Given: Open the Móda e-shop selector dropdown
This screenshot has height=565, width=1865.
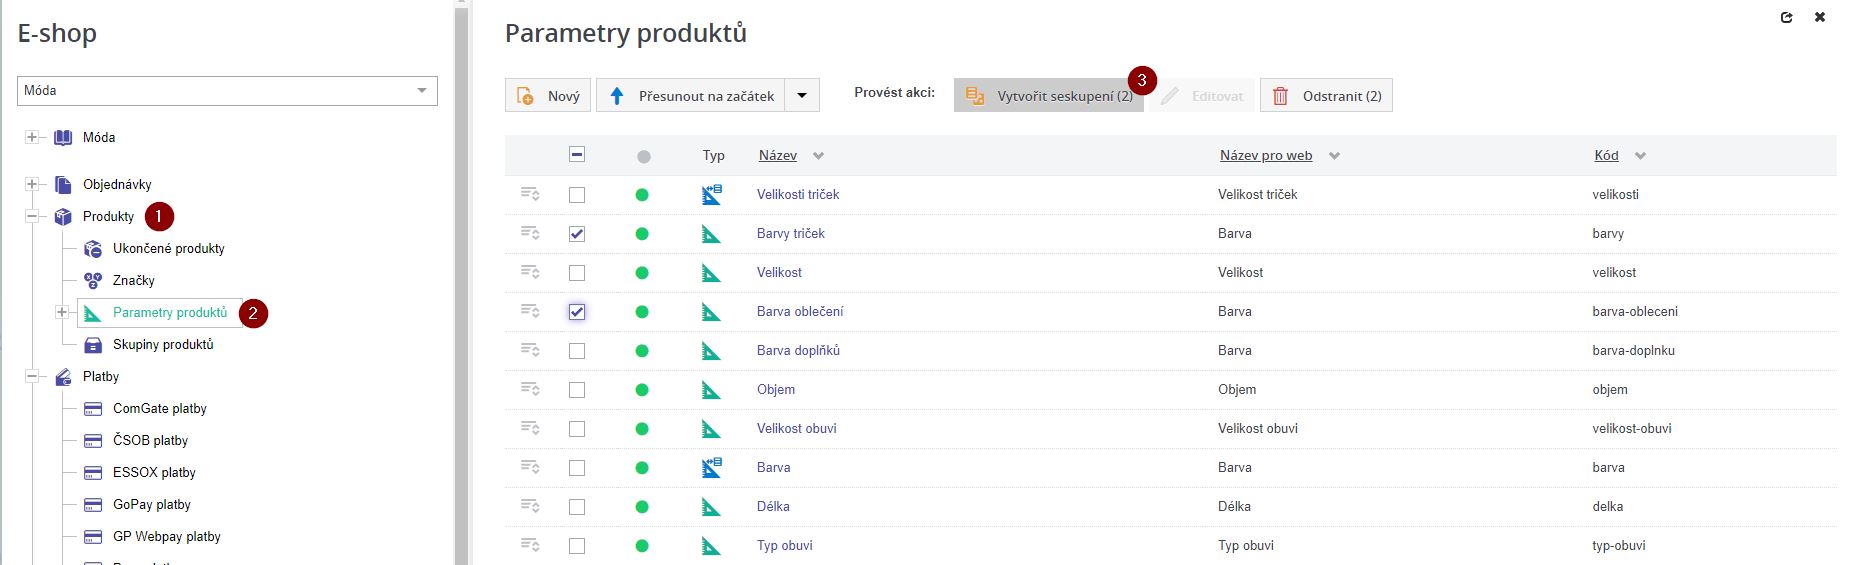Looking at the screenshot, I should pos(421,91).
